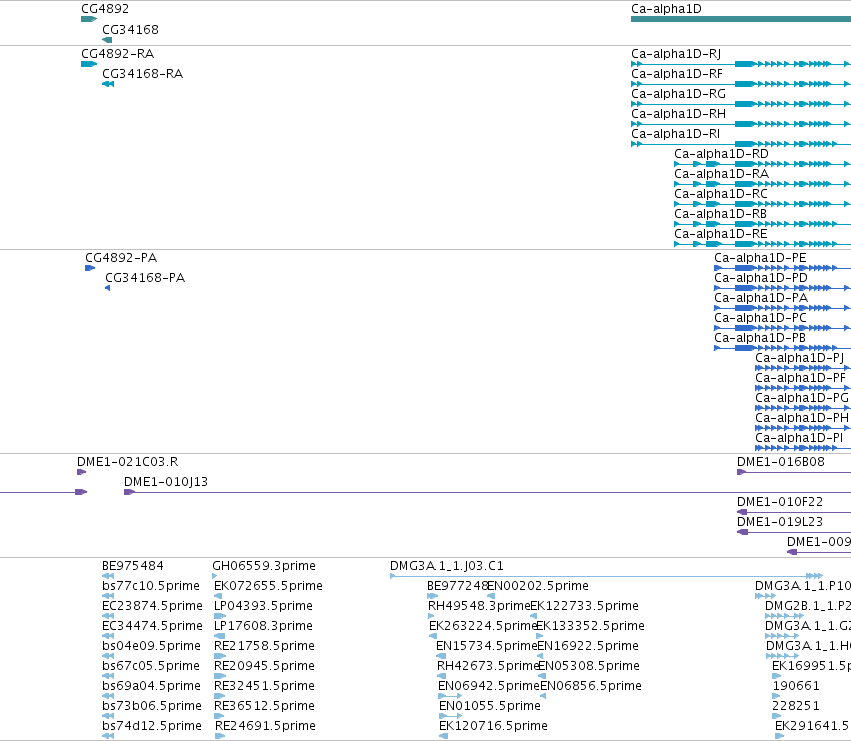Click the RE21758.5prime EST label

[x=264, y=647]
